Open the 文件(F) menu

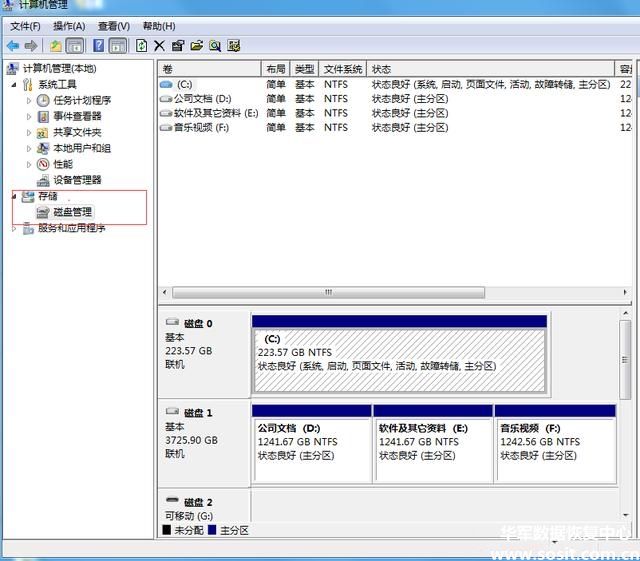pos(25,26)
